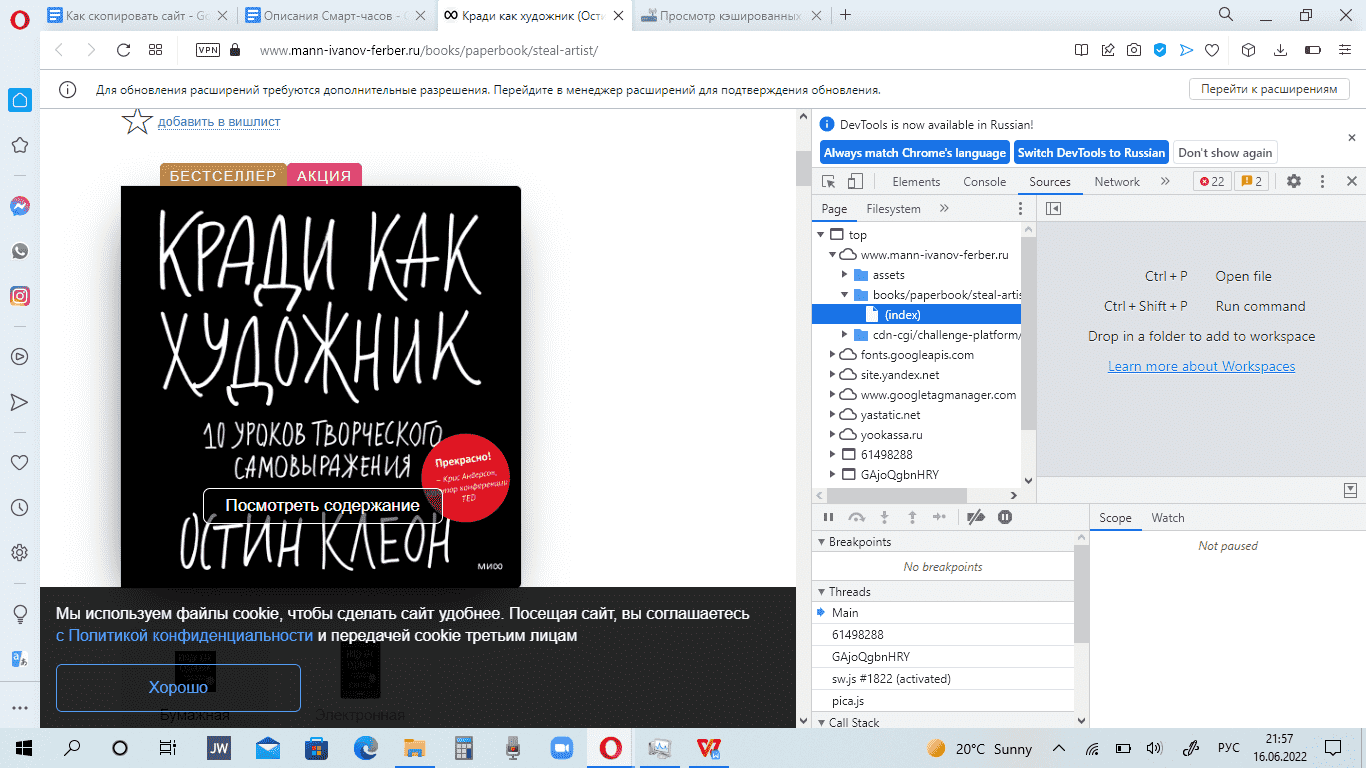This screenshot has width=1366, height=768.
Task: Open the start page speed dial grid icon
Action: pyautogui.click(x=156, y=50)
